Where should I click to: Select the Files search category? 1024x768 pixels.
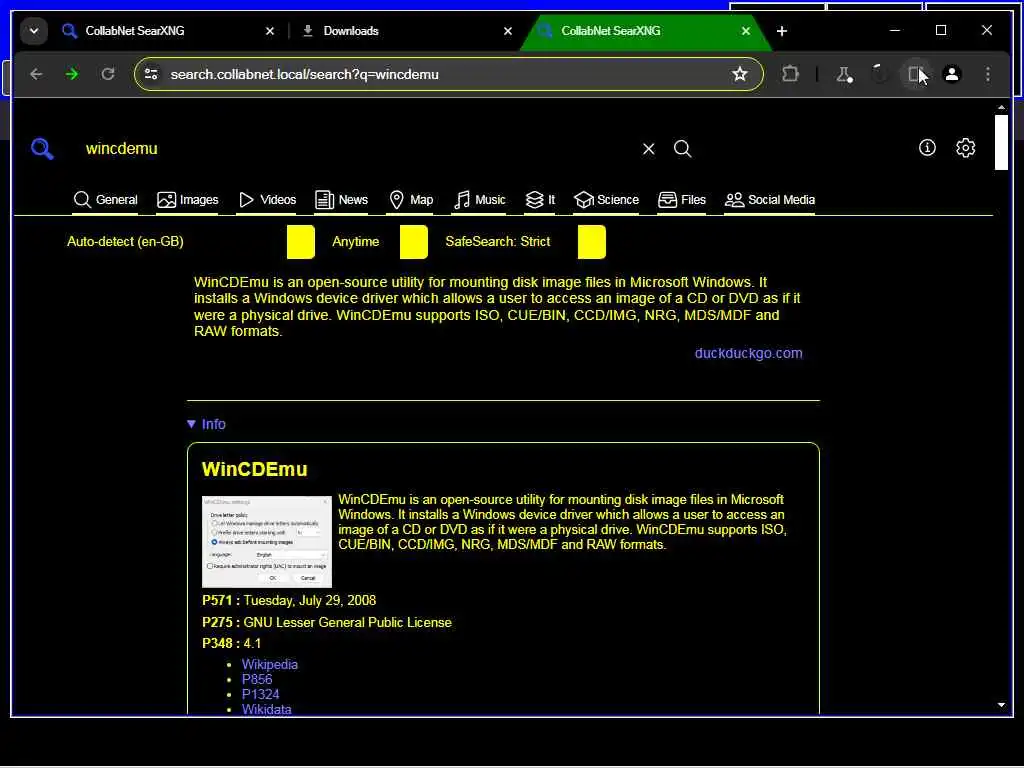[x=682, y=200]
